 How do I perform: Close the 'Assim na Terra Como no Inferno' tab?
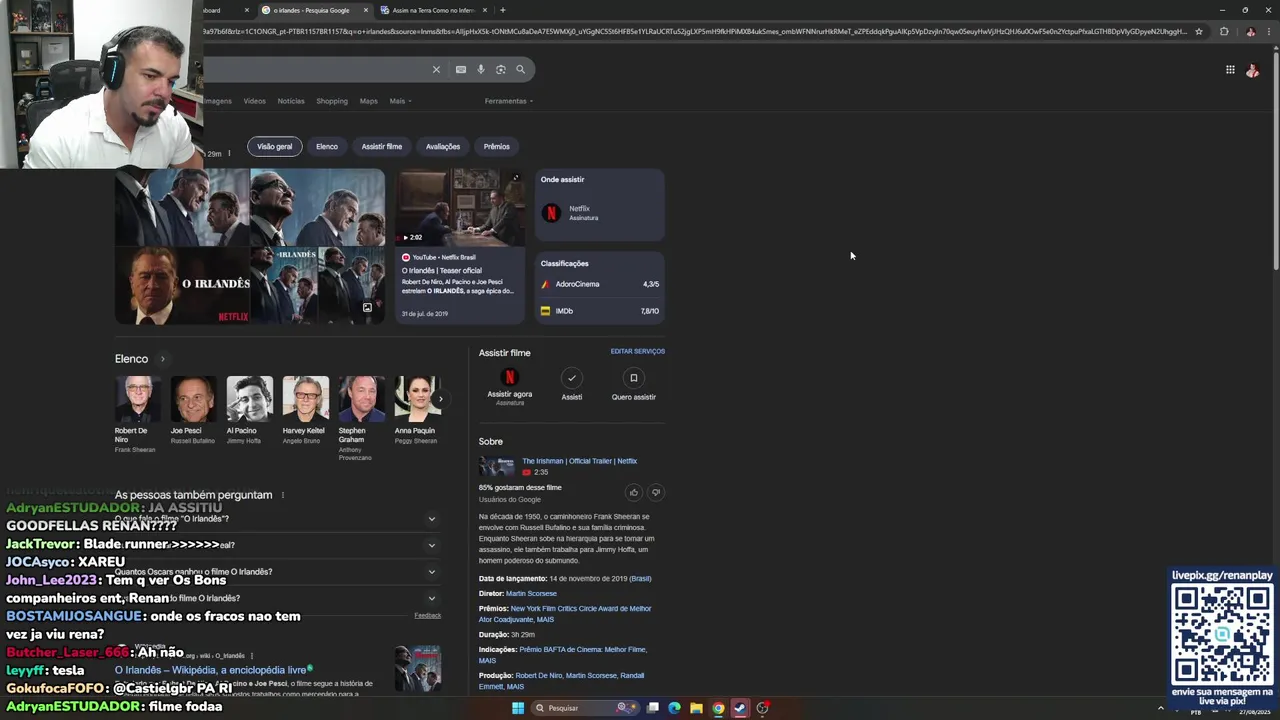485,10
